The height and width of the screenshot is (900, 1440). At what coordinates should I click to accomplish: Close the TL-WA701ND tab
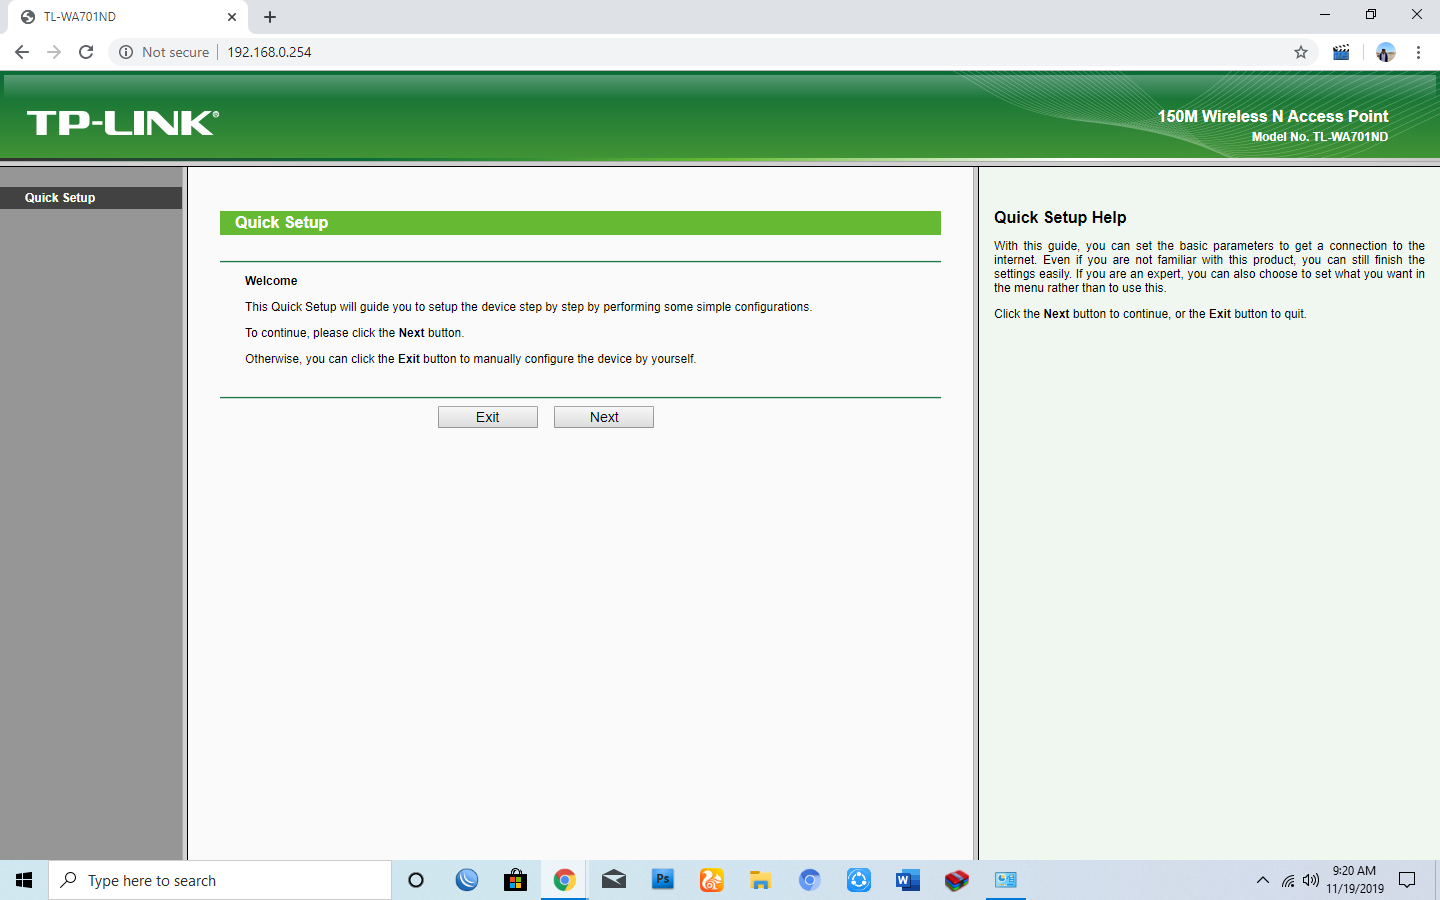(x=232, y=17)
